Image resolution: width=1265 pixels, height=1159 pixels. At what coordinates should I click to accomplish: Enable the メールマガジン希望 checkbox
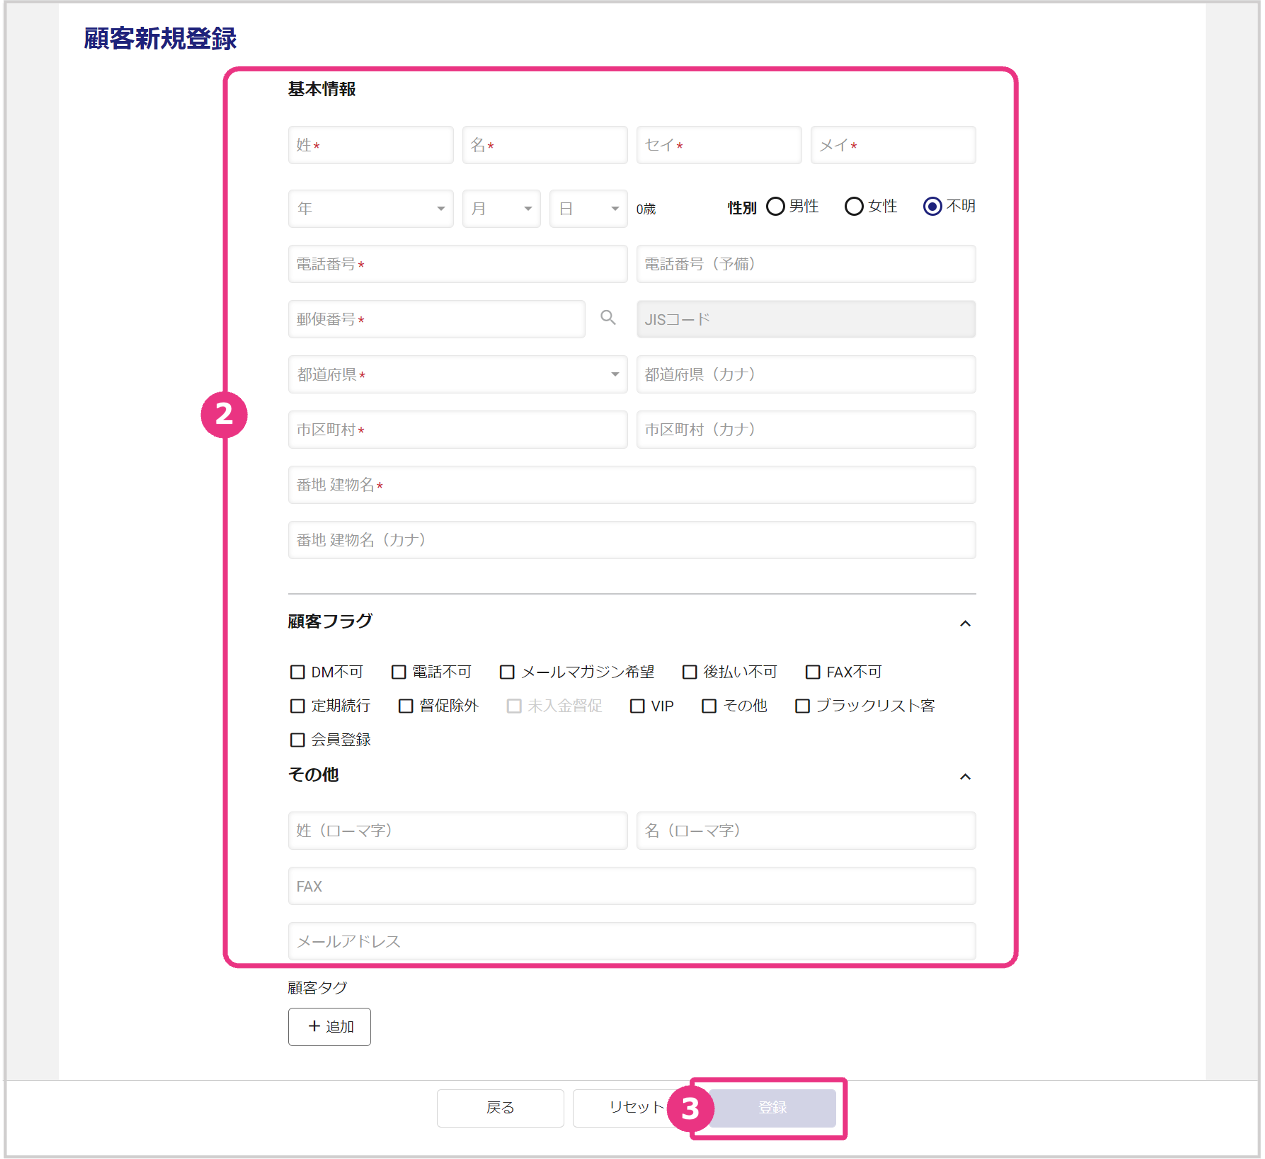click(508, 672)
